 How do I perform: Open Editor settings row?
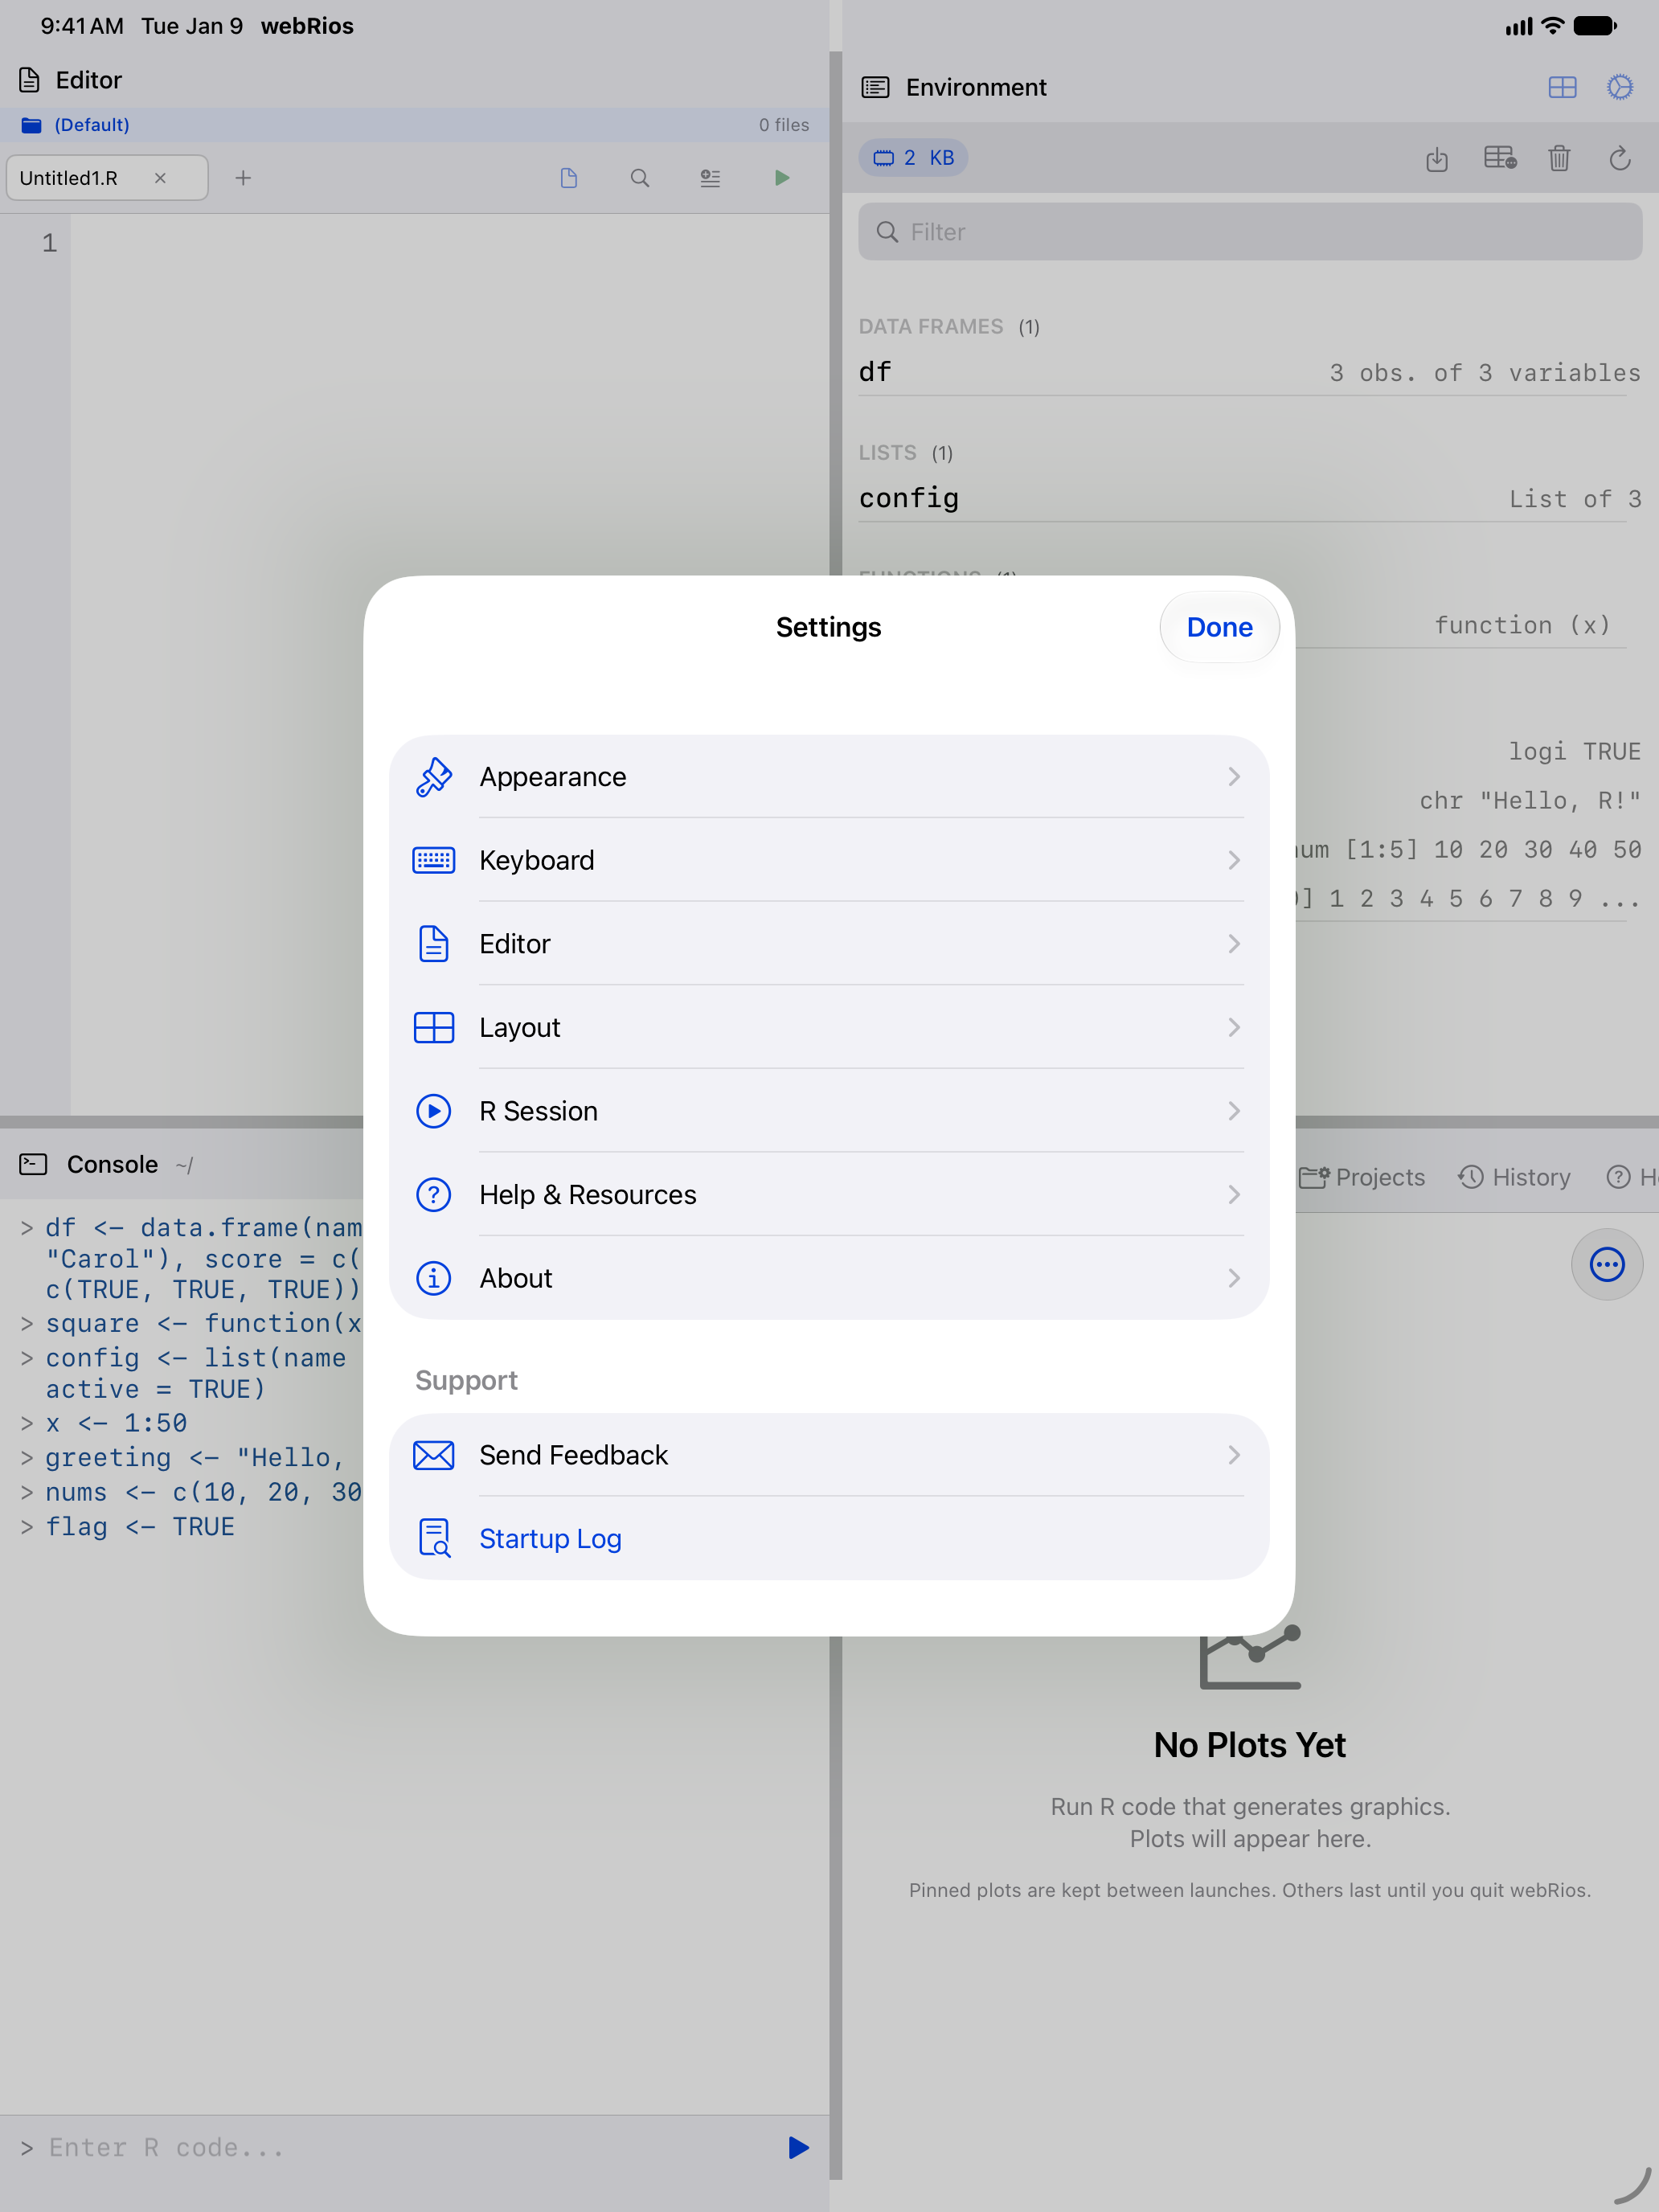(829, 944)
